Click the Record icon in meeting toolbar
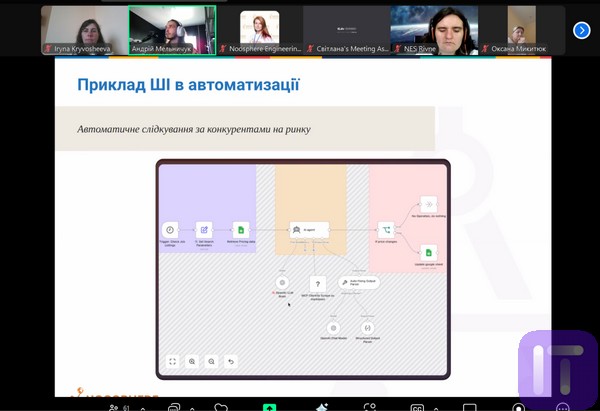 pos(518,407)
